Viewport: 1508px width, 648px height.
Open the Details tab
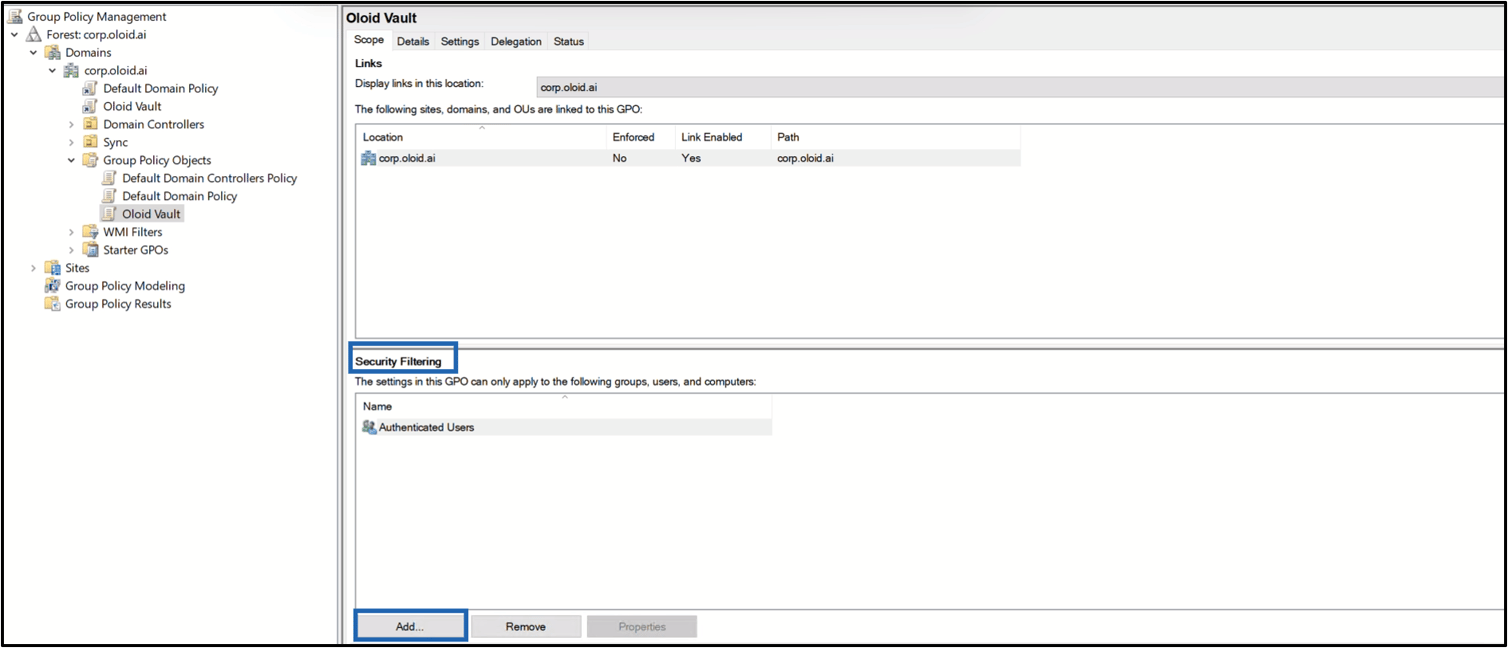click(413, 41)
